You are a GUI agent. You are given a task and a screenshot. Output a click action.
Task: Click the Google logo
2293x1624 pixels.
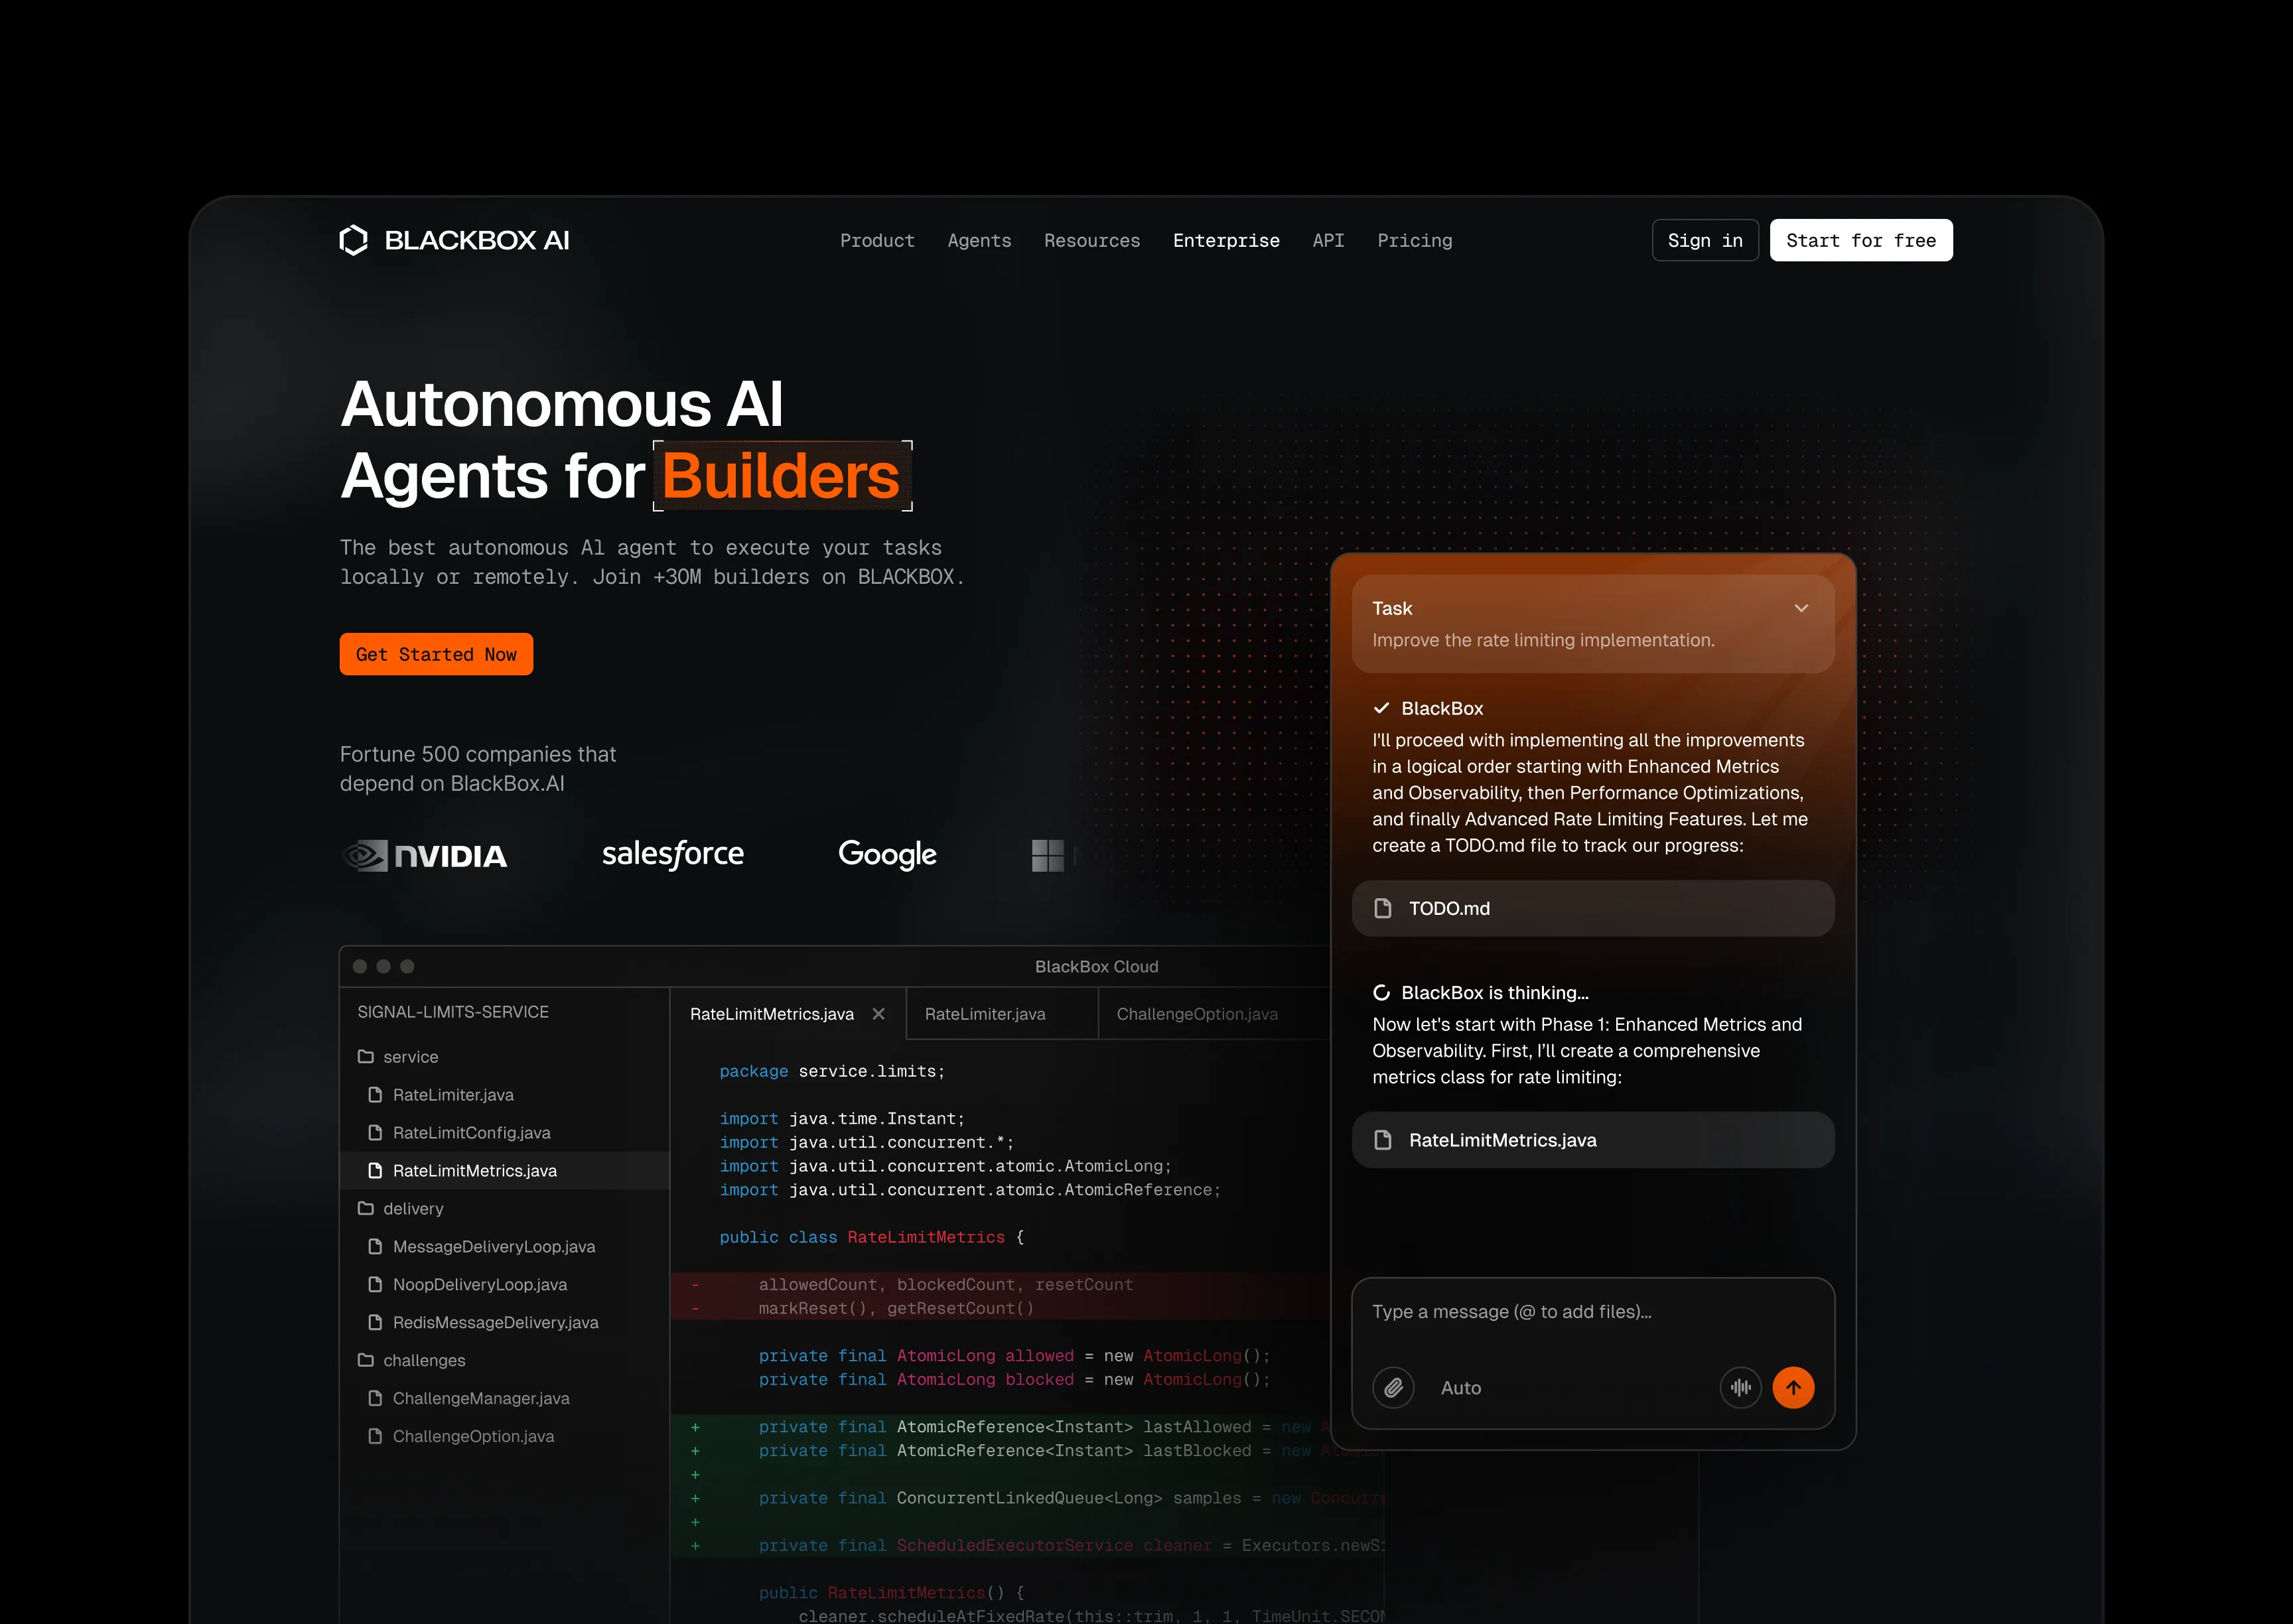point(887,854)
